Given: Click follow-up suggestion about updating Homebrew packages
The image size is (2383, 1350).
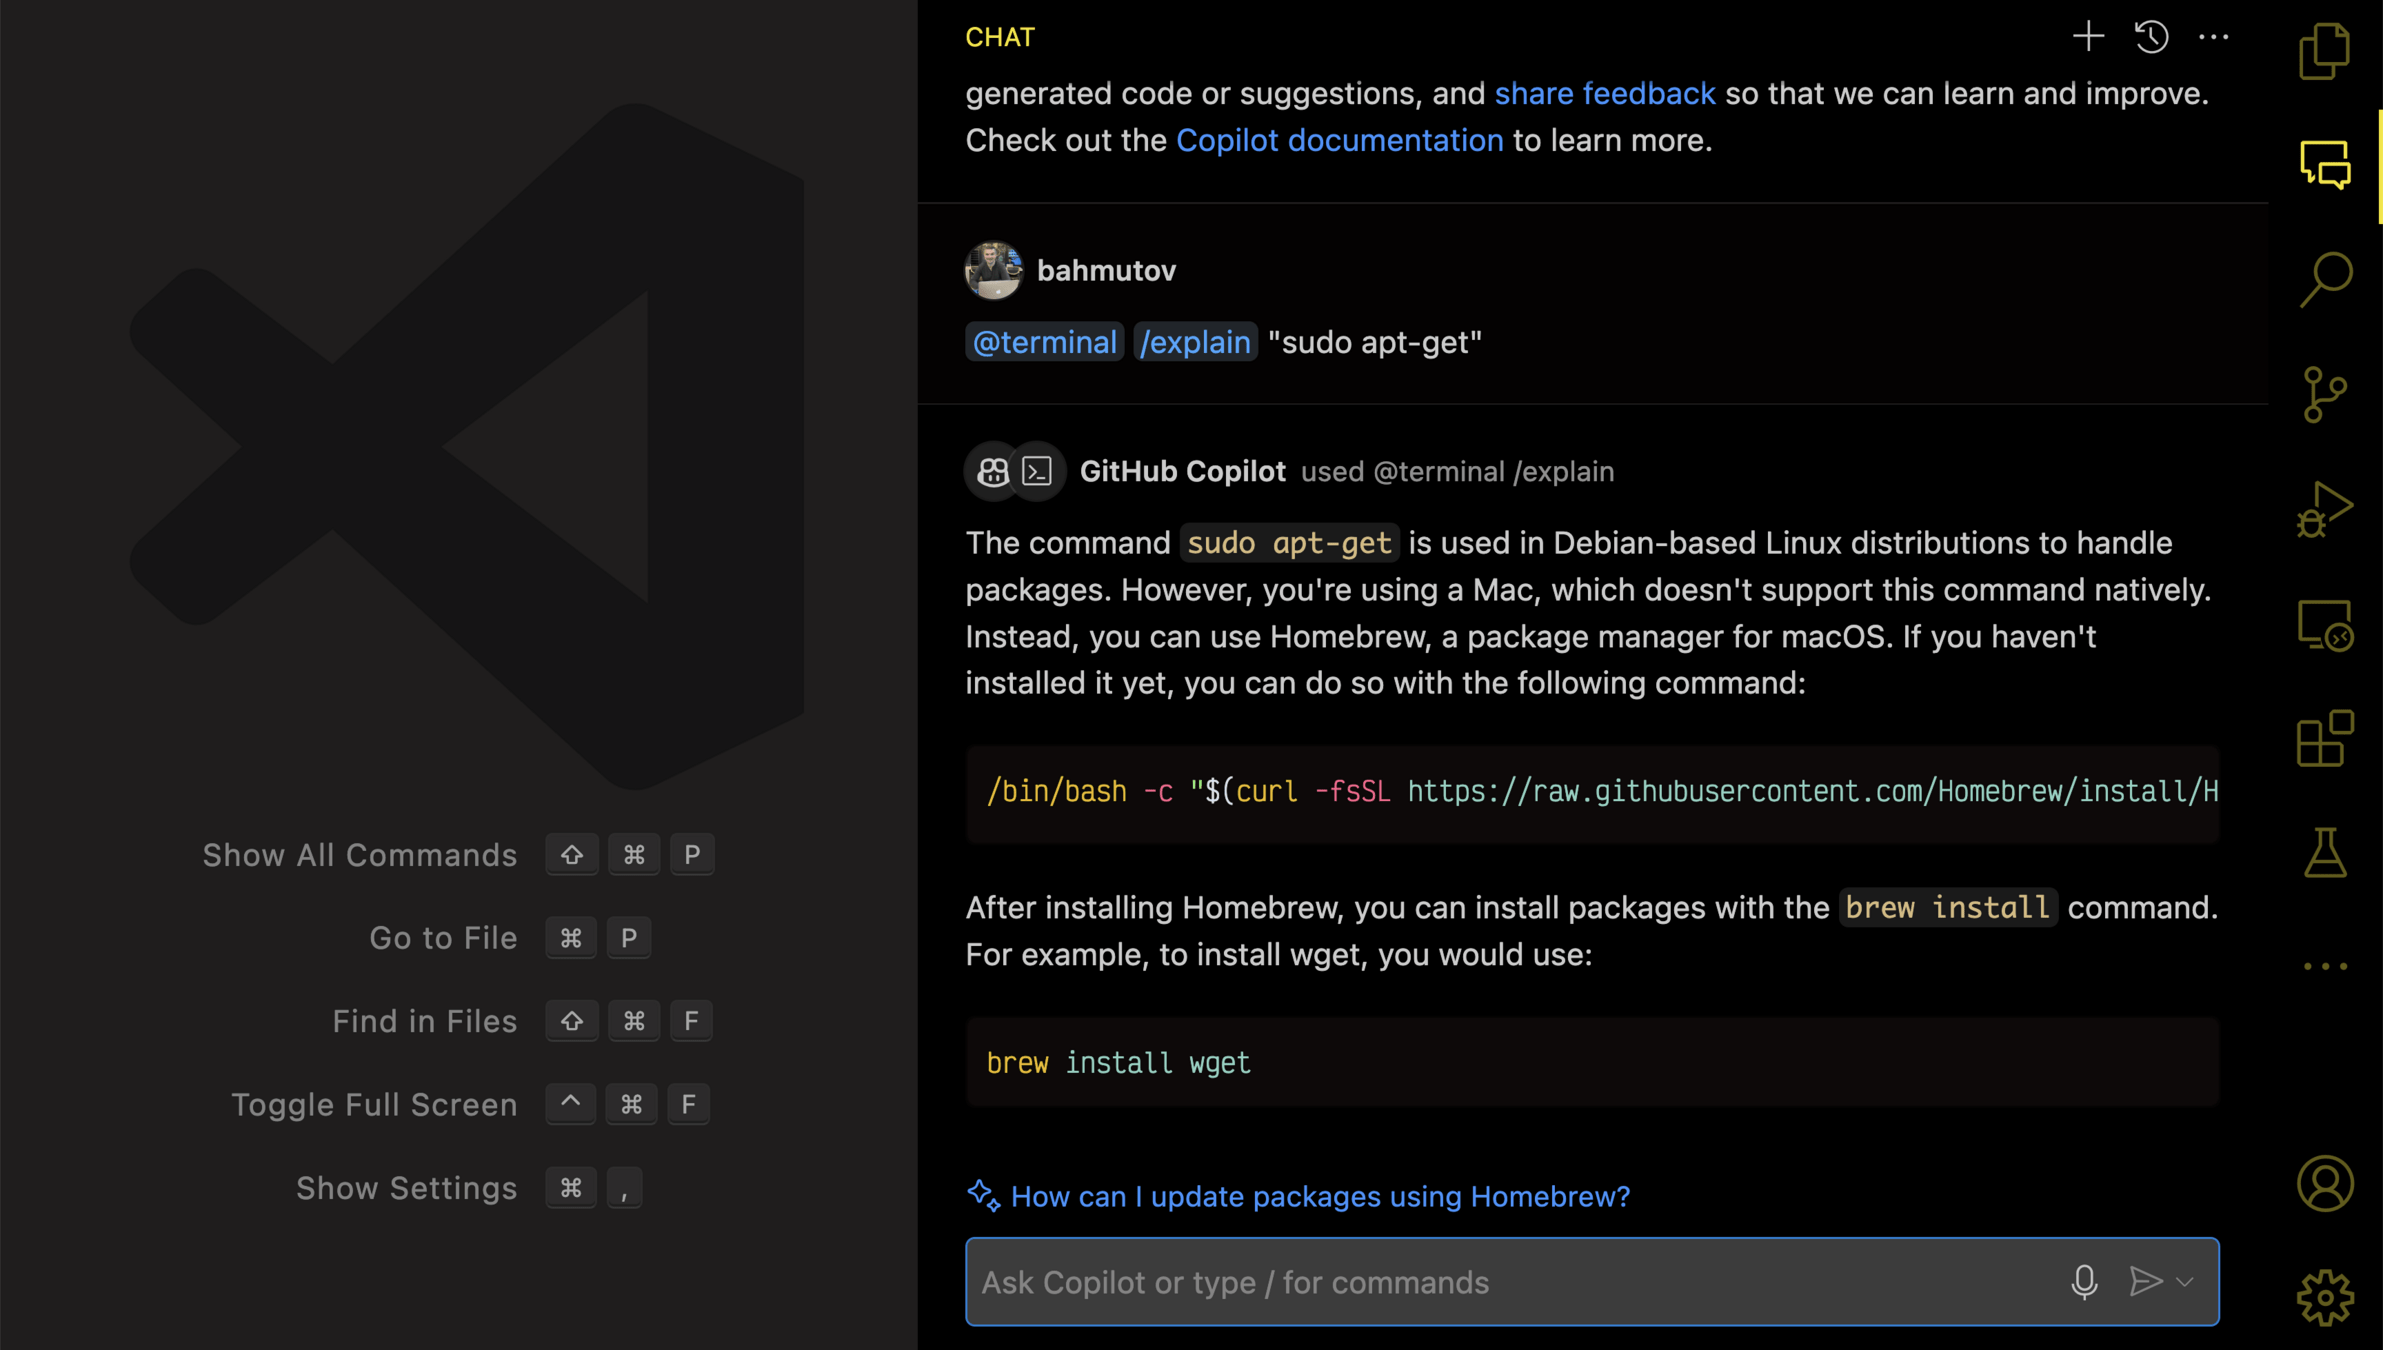Looking at the screenshot, I should (x=1319, y=1196).
